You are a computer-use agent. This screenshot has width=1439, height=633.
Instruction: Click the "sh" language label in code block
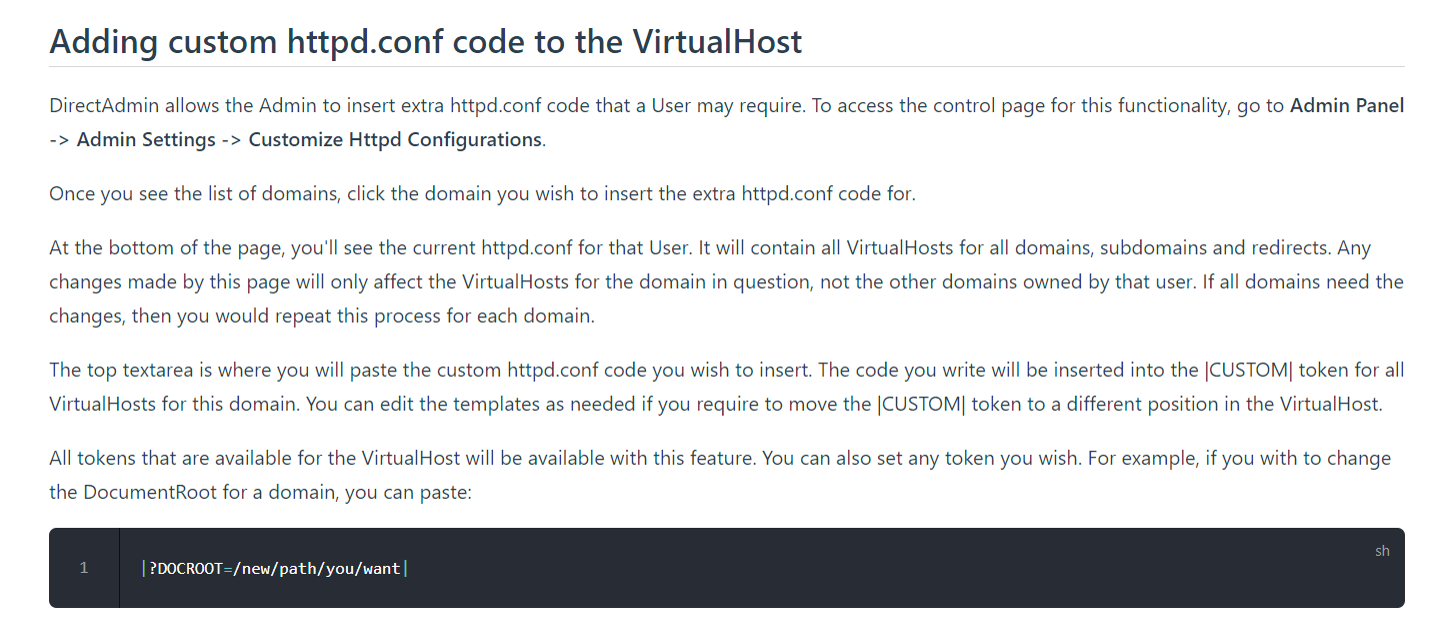(1382, 551)
